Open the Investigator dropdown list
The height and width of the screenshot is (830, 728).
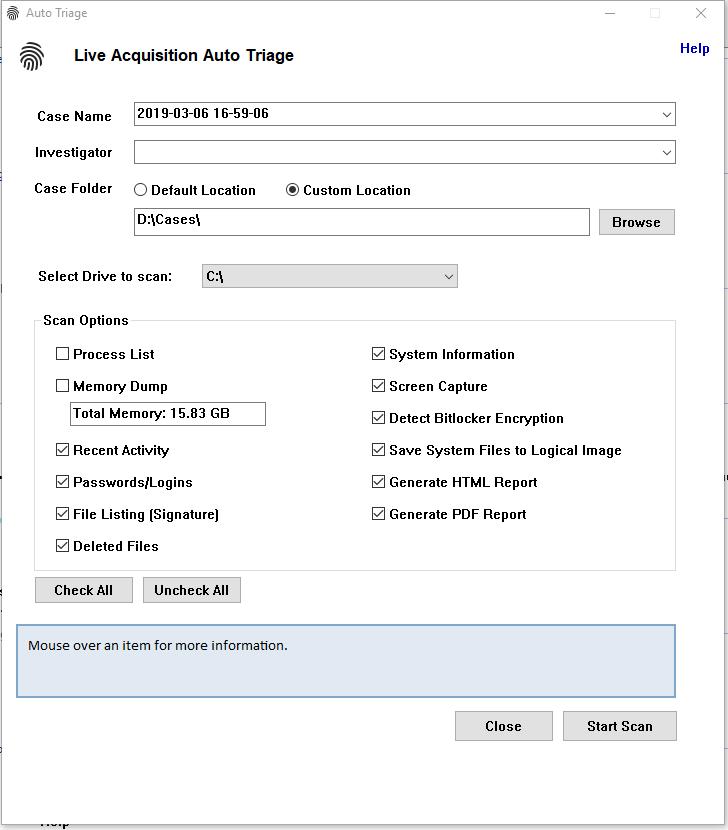[666, 152]
